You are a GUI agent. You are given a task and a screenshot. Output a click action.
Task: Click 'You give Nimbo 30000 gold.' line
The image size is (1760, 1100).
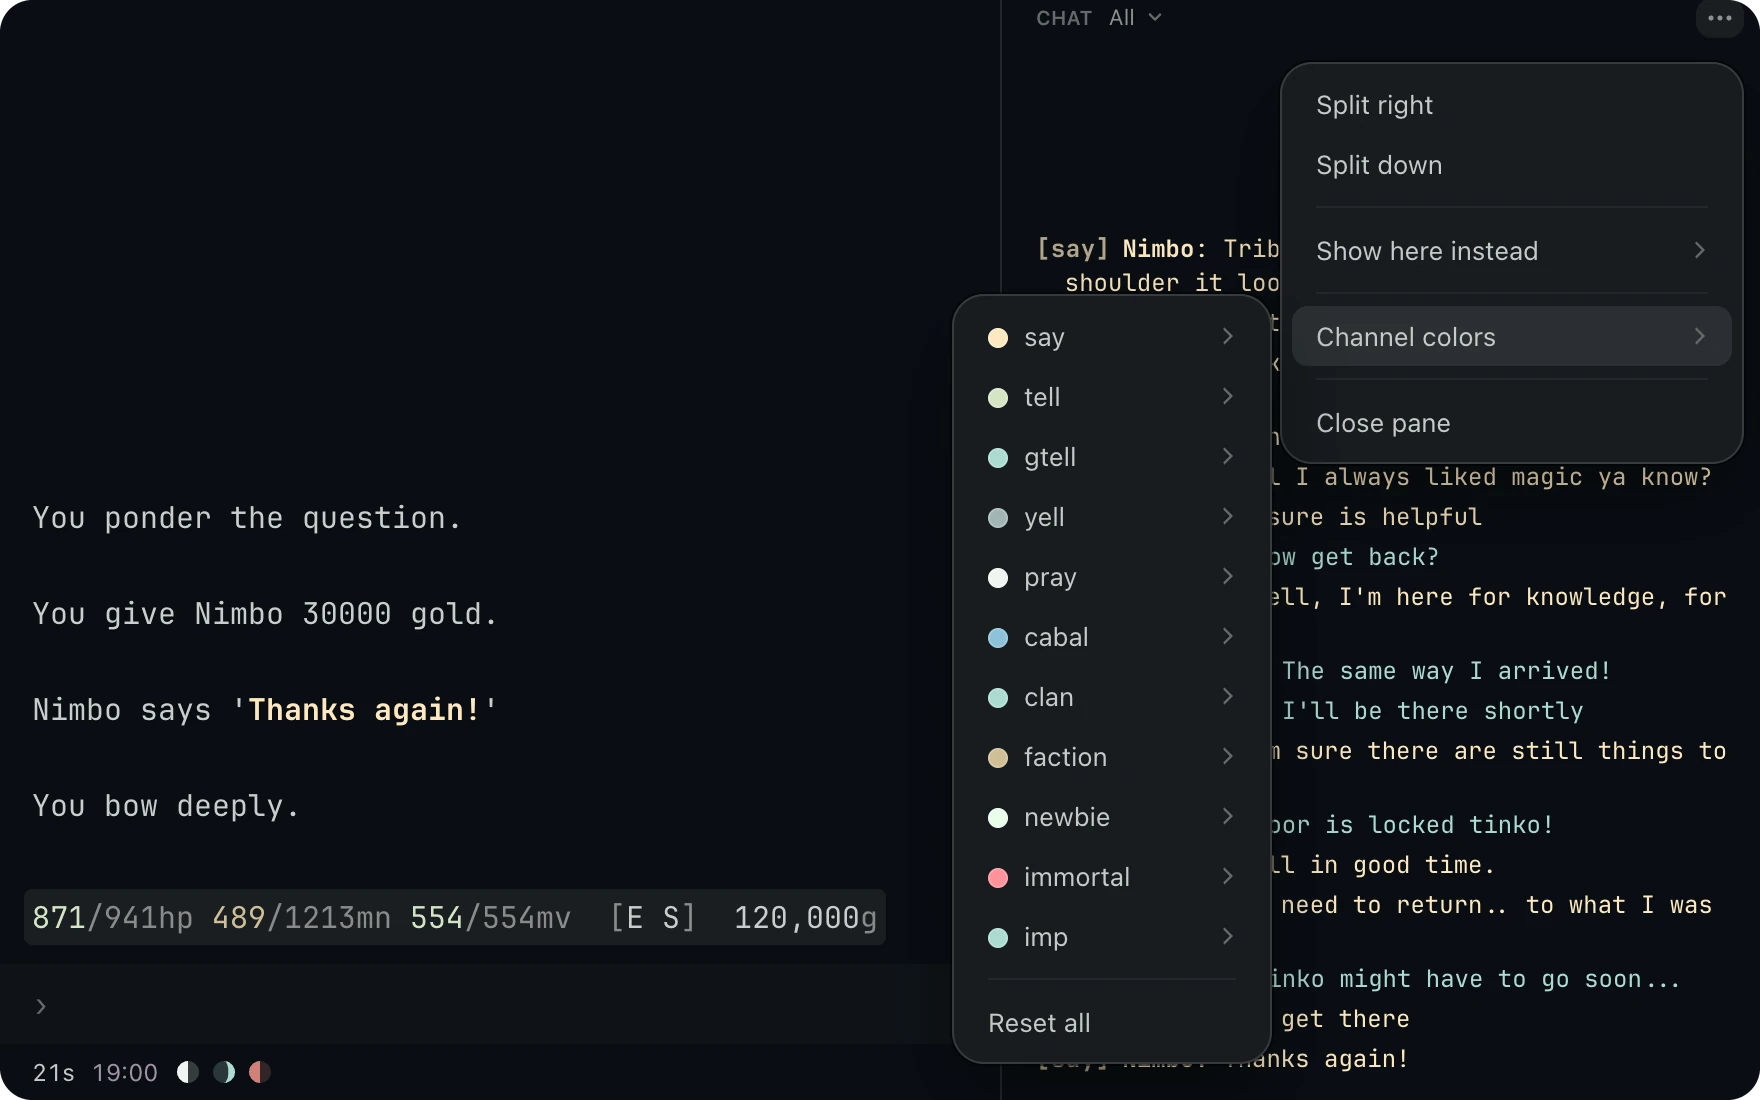click(265, 614)
